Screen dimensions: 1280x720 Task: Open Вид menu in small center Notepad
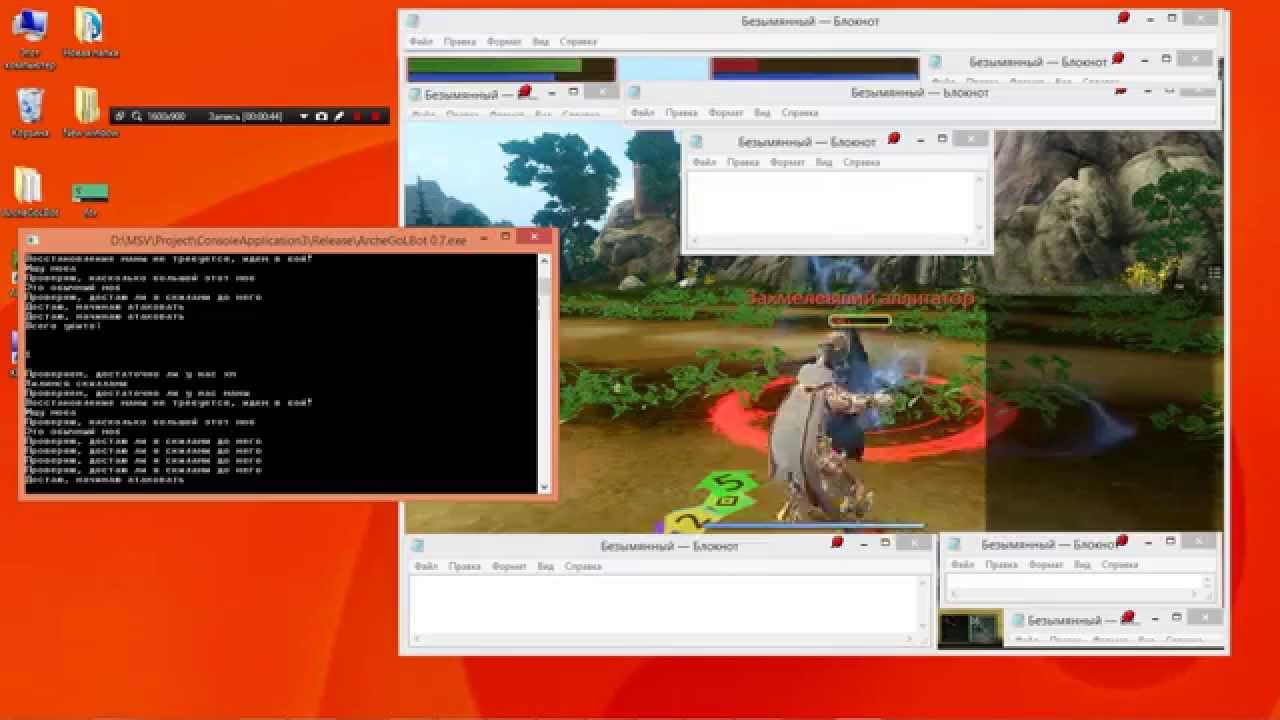tap(824, 162)
